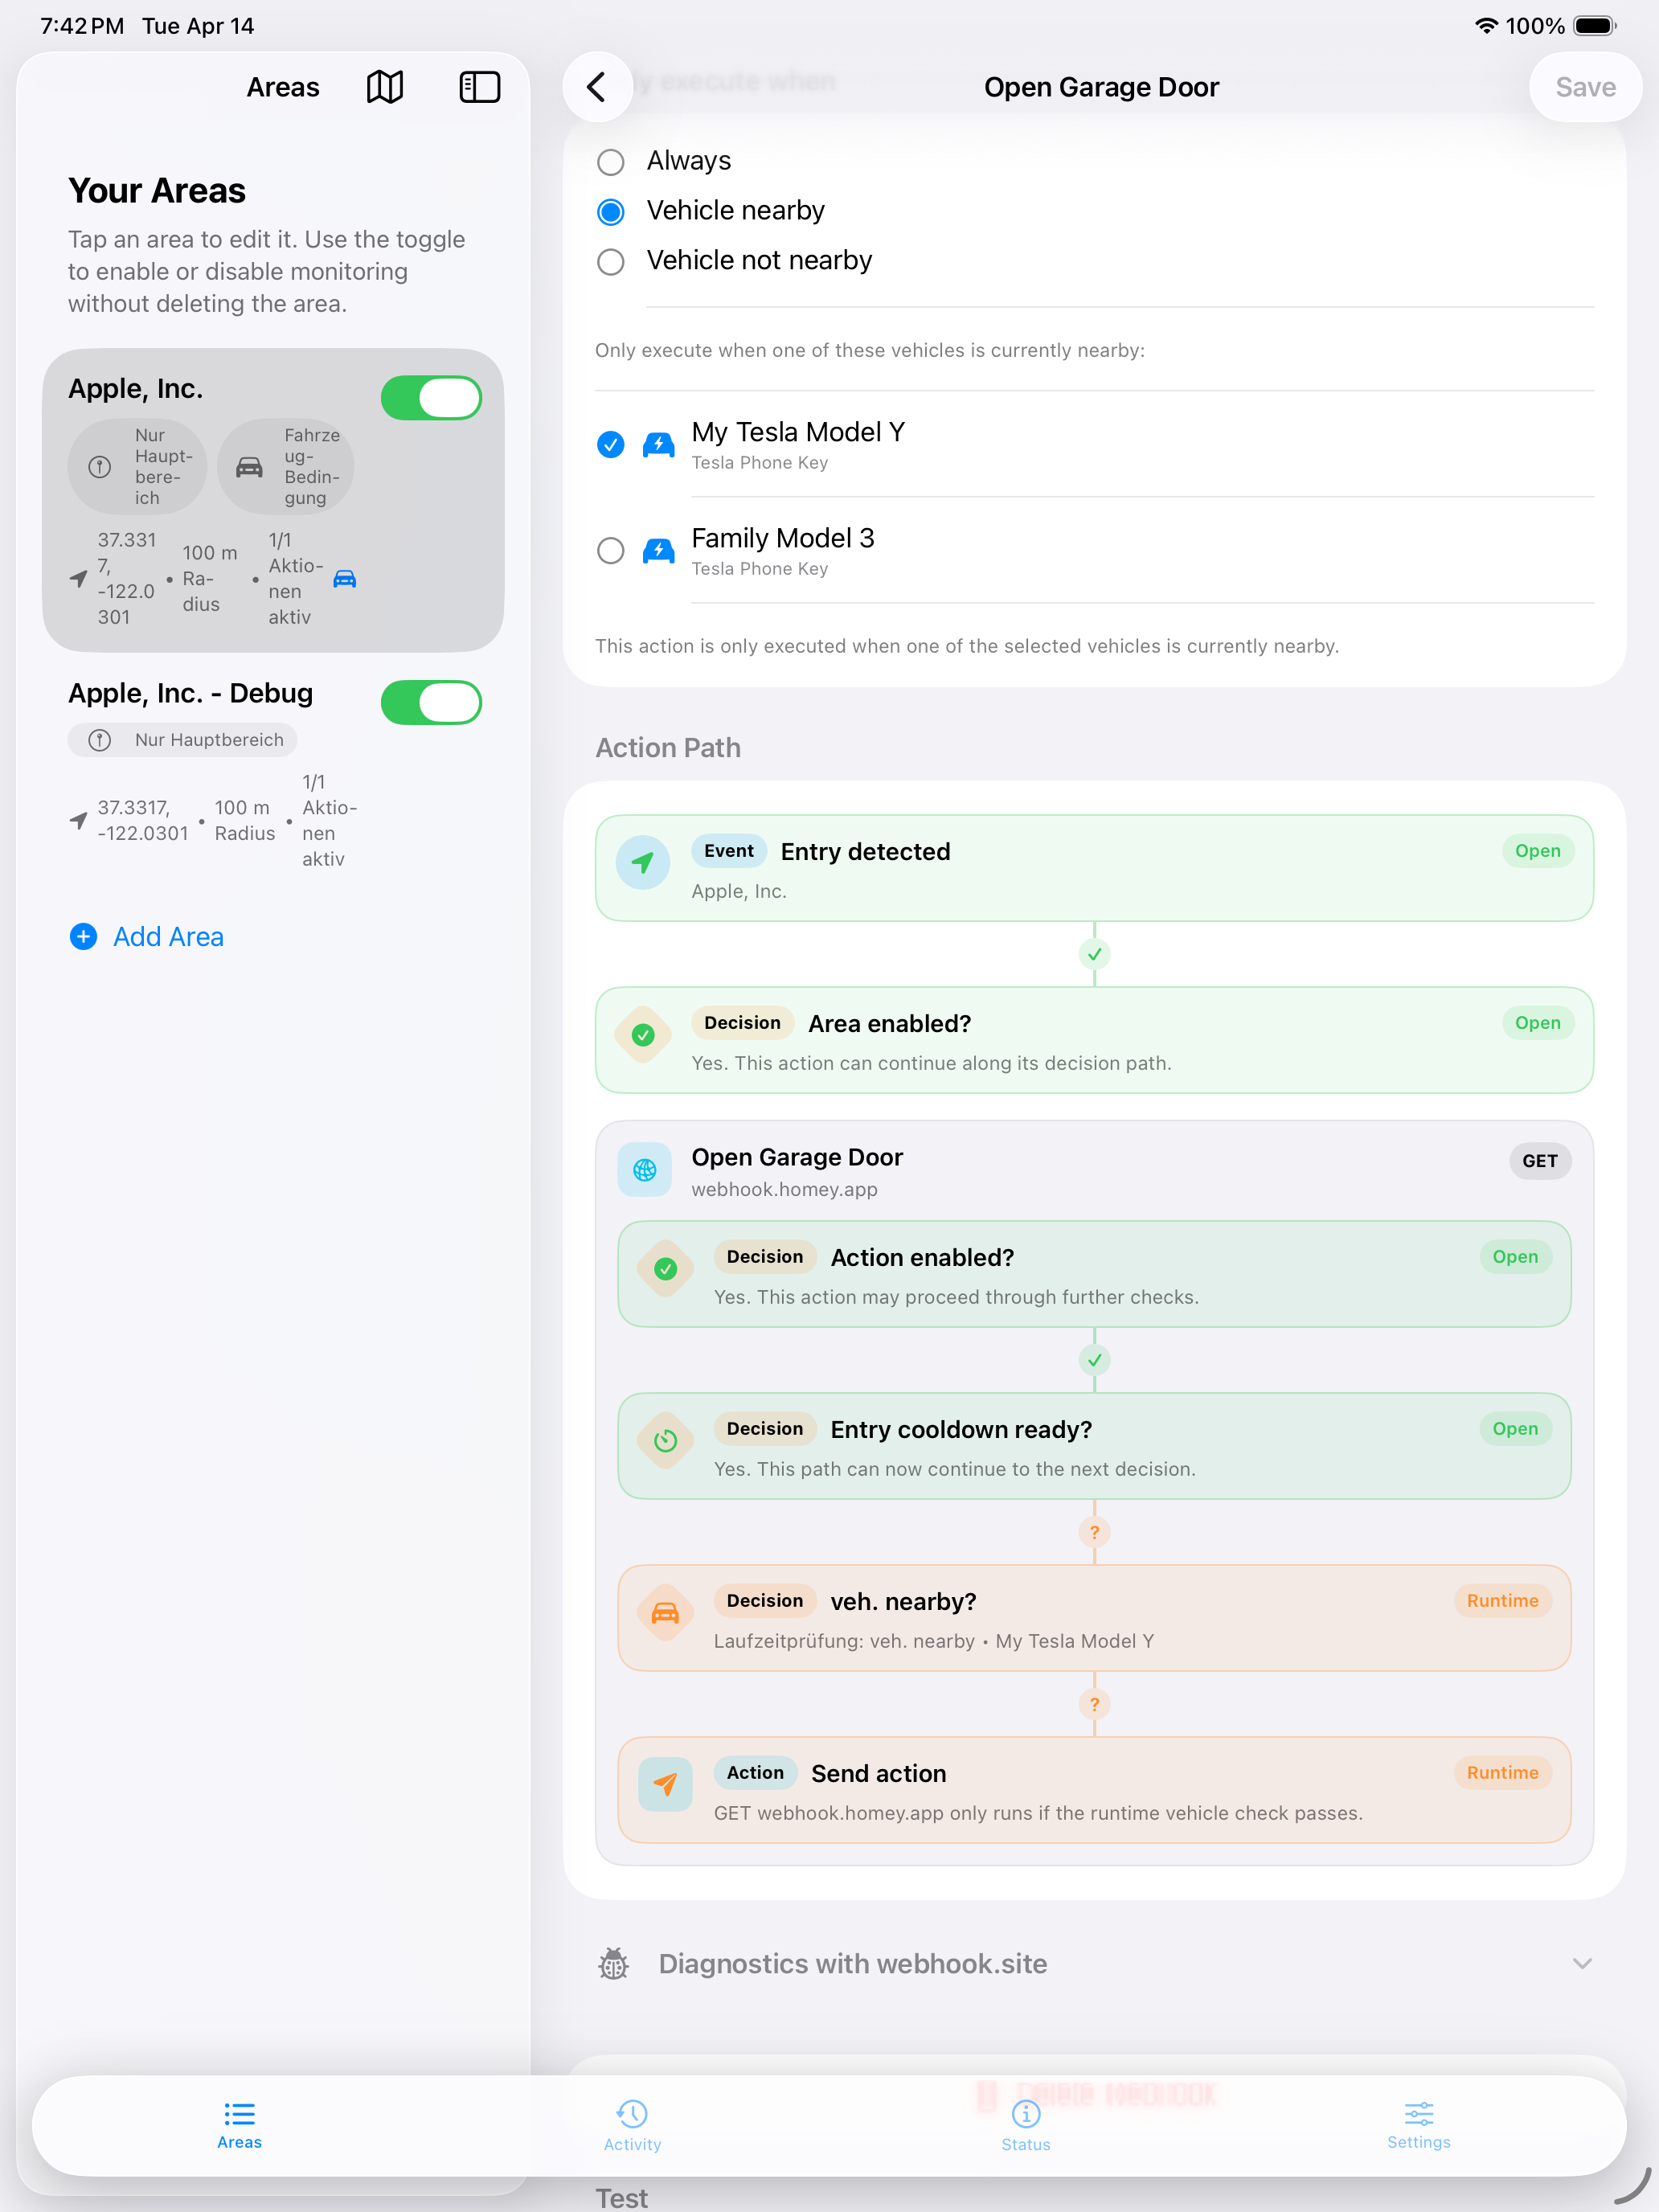The height and width of the screenshot is (2212, 1659).
Task: Click the Action enabled checkmark diamond icon
Action: [666, 1269]
